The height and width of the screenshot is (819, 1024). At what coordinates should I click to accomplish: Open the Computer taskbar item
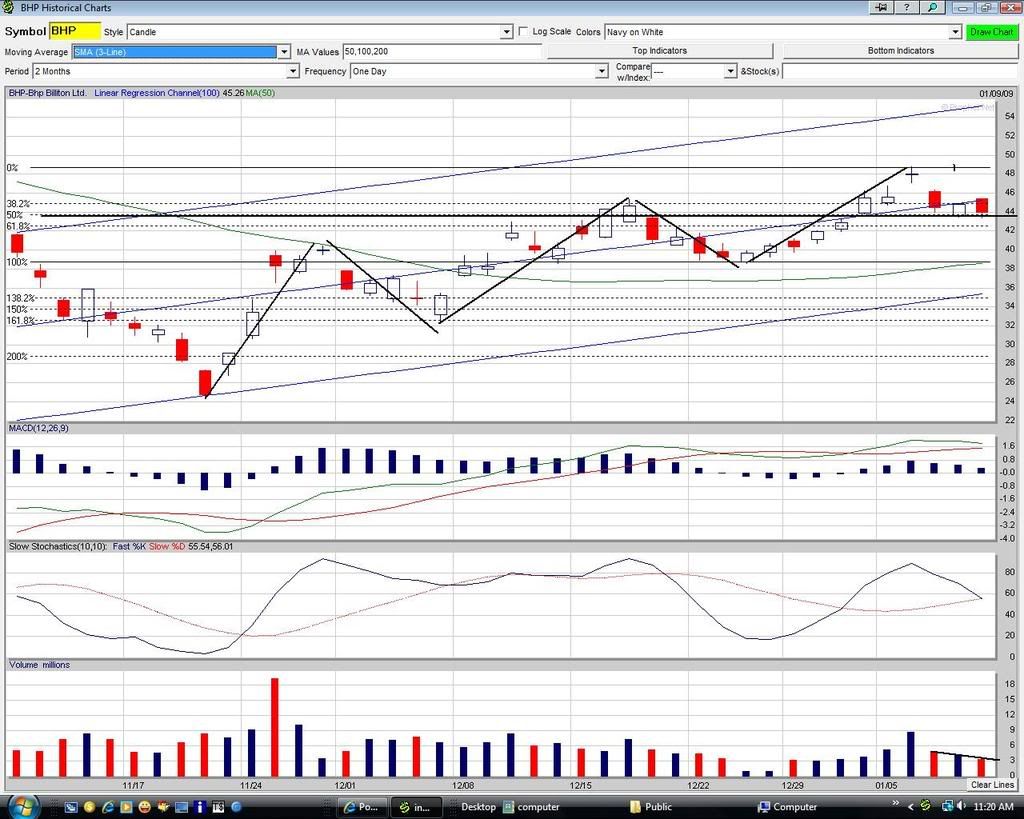click(x=787, y=807)
